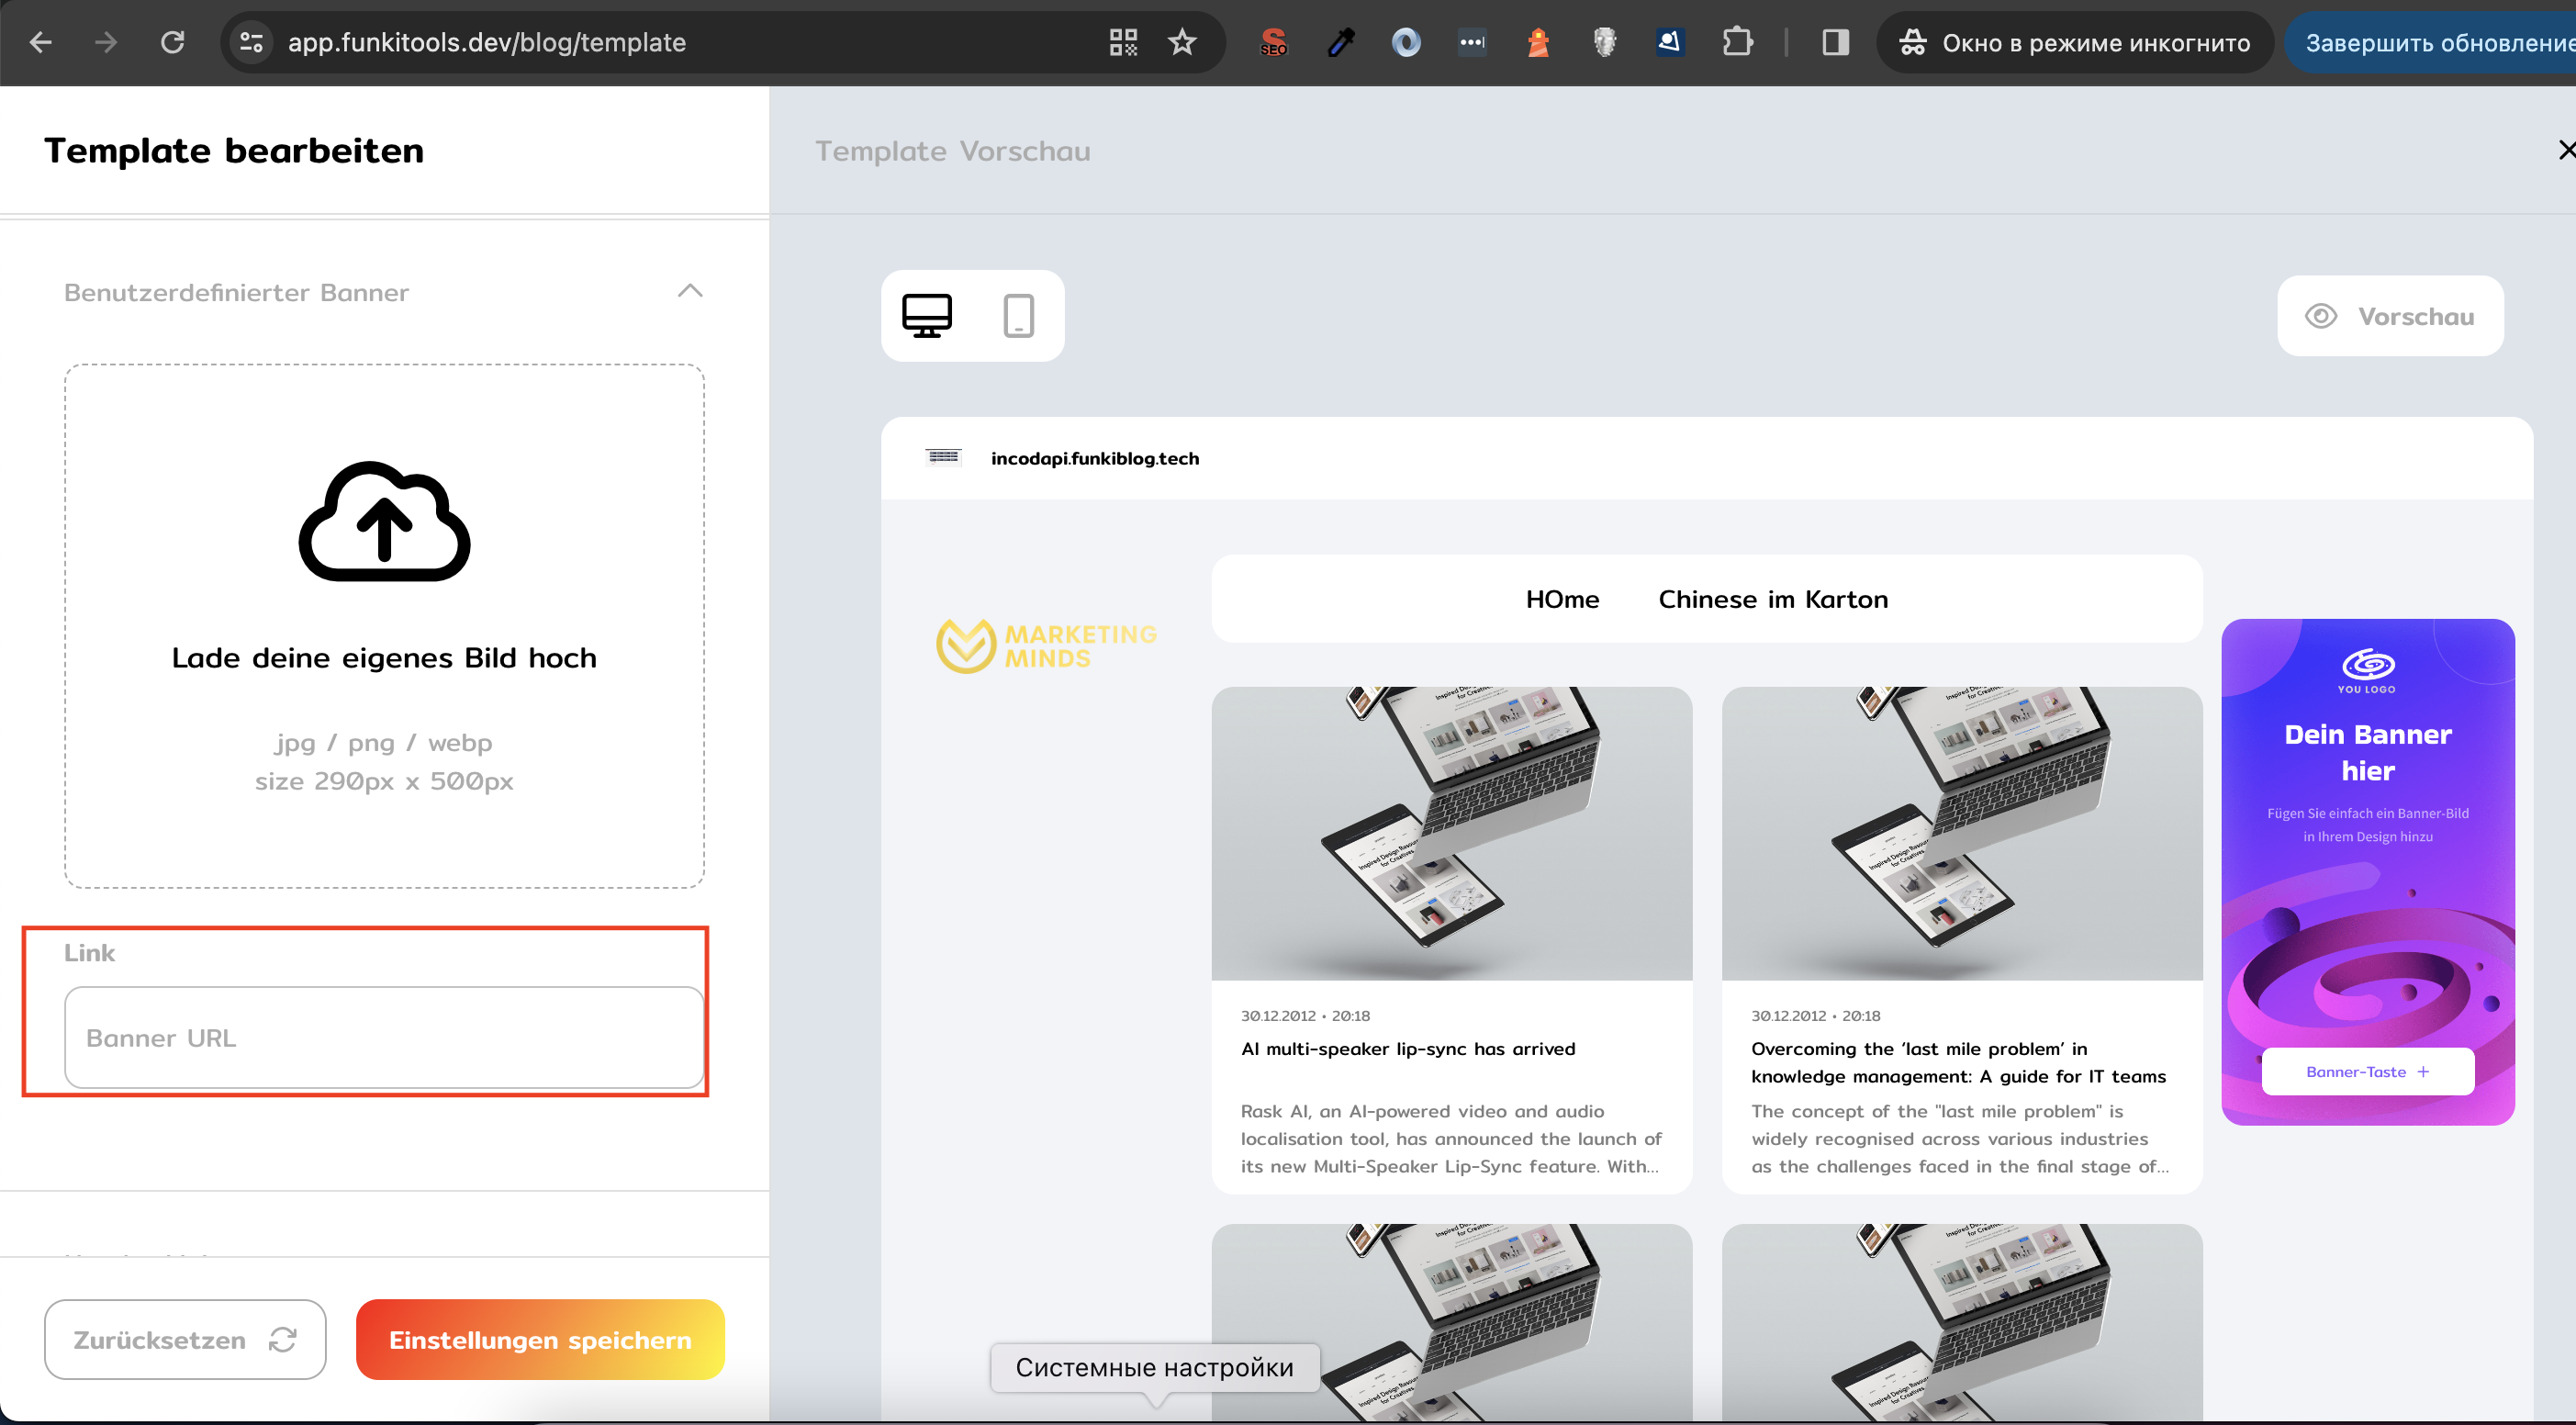
Task: Click the Zurücksetzen button
Action: click(x=185, y=1339)
